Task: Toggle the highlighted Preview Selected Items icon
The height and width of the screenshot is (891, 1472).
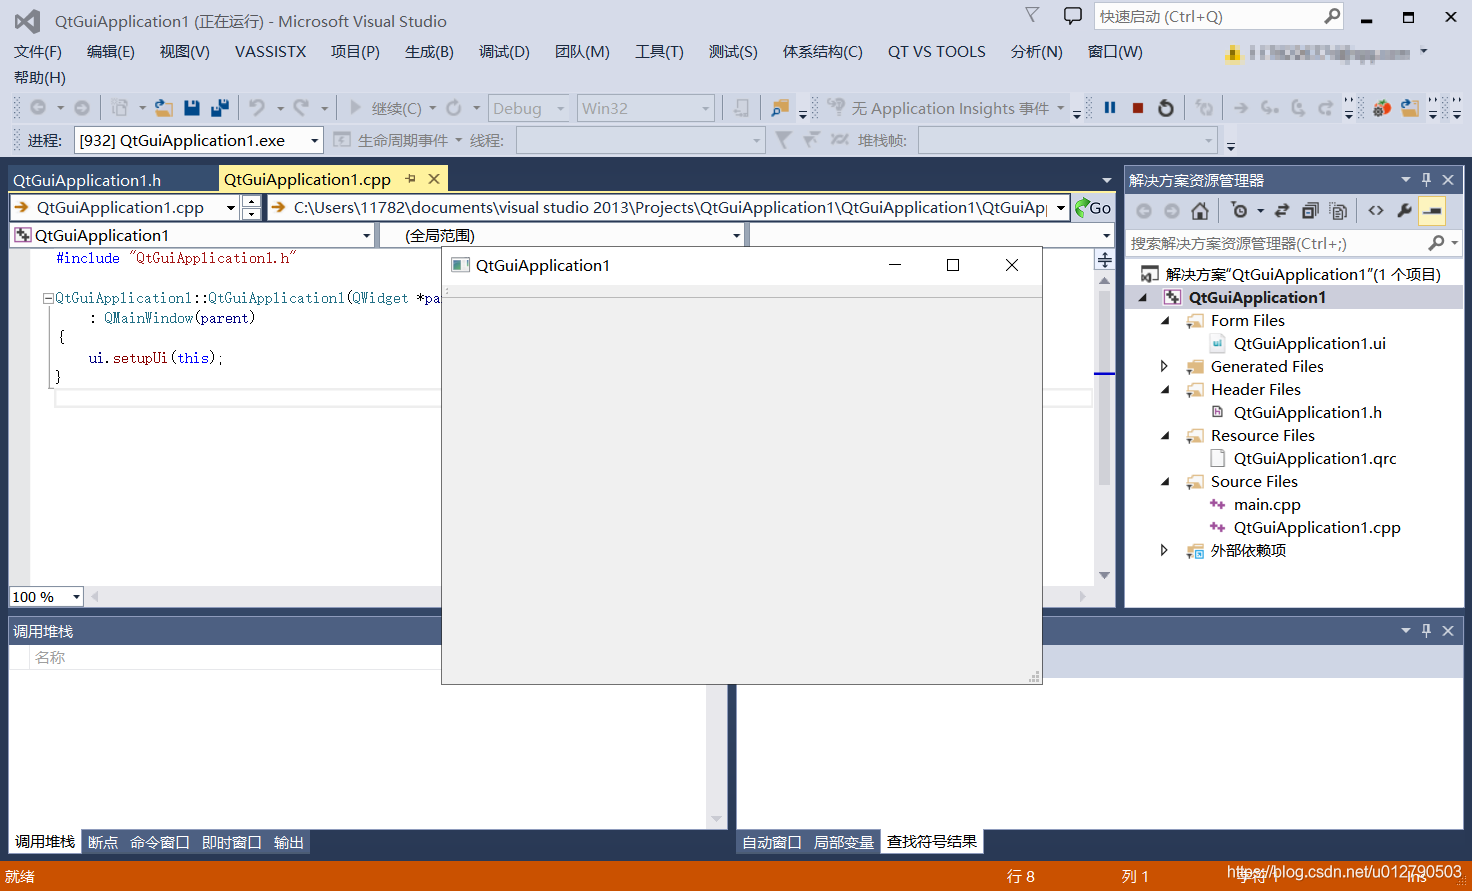Action: click(1432, 210)
